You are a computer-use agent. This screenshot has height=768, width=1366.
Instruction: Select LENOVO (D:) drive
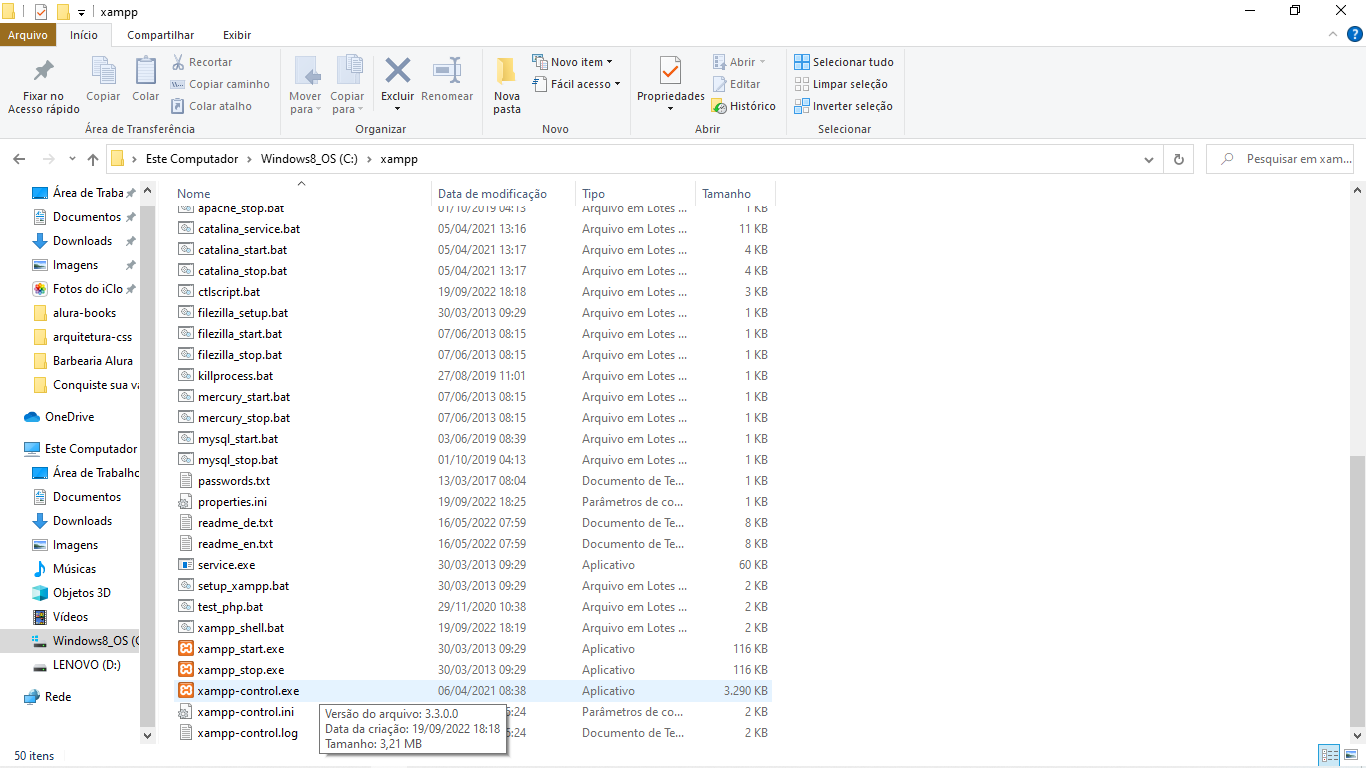pyautogui.click(x=86, y=665)
